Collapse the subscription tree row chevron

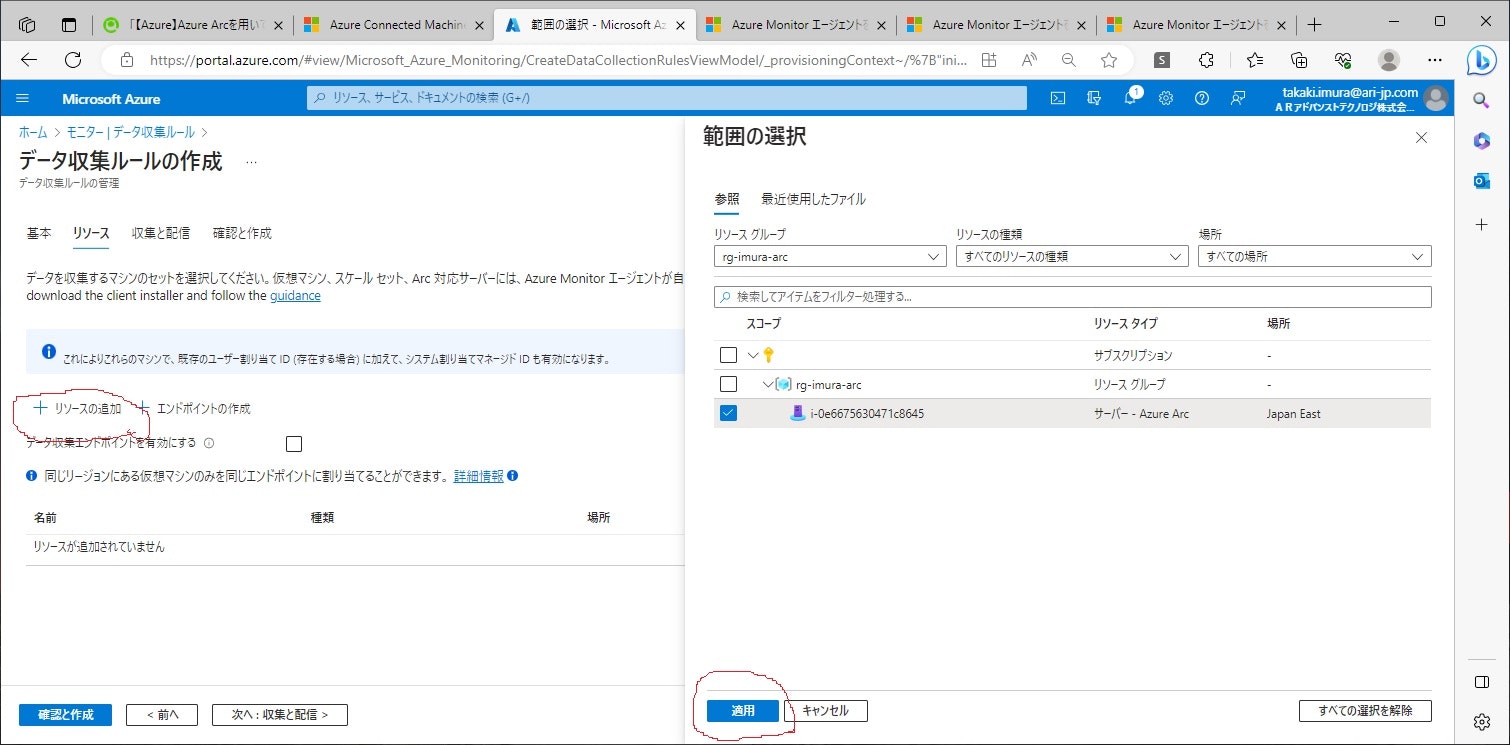tap(753, 355)
